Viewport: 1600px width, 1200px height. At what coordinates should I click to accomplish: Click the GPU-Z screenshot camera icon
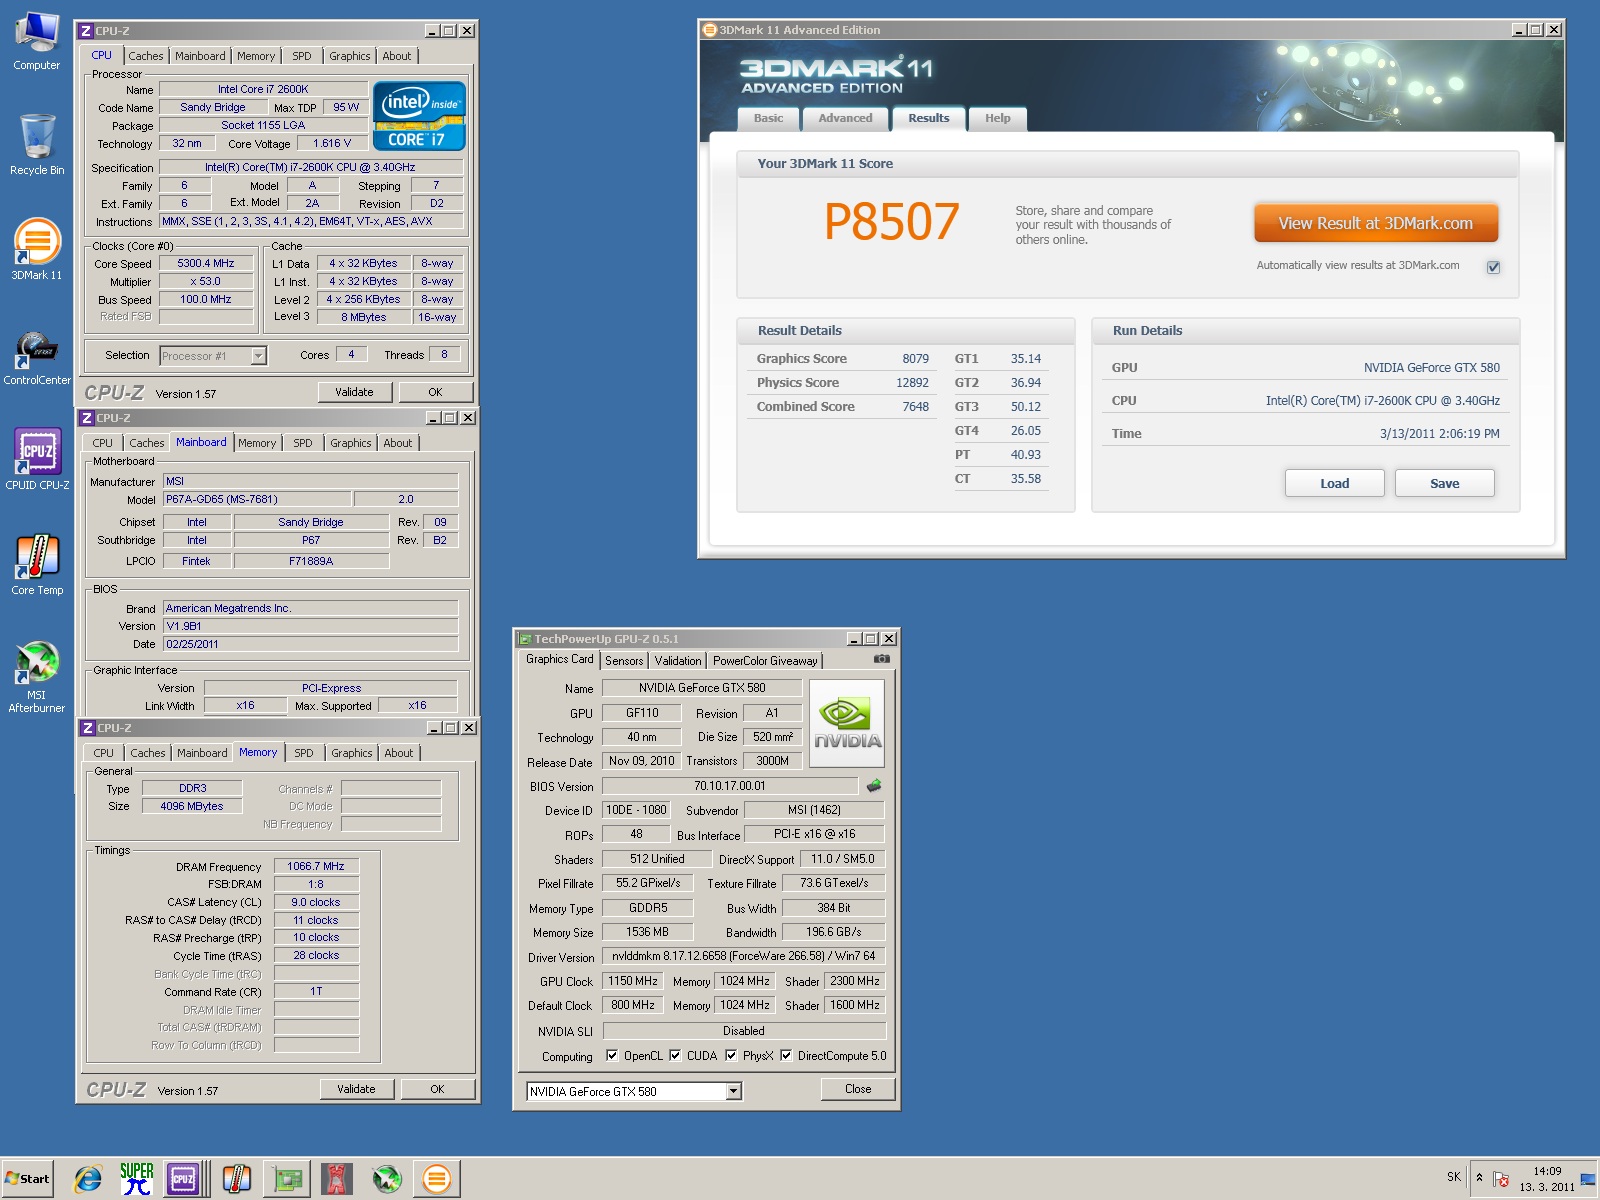881,659
